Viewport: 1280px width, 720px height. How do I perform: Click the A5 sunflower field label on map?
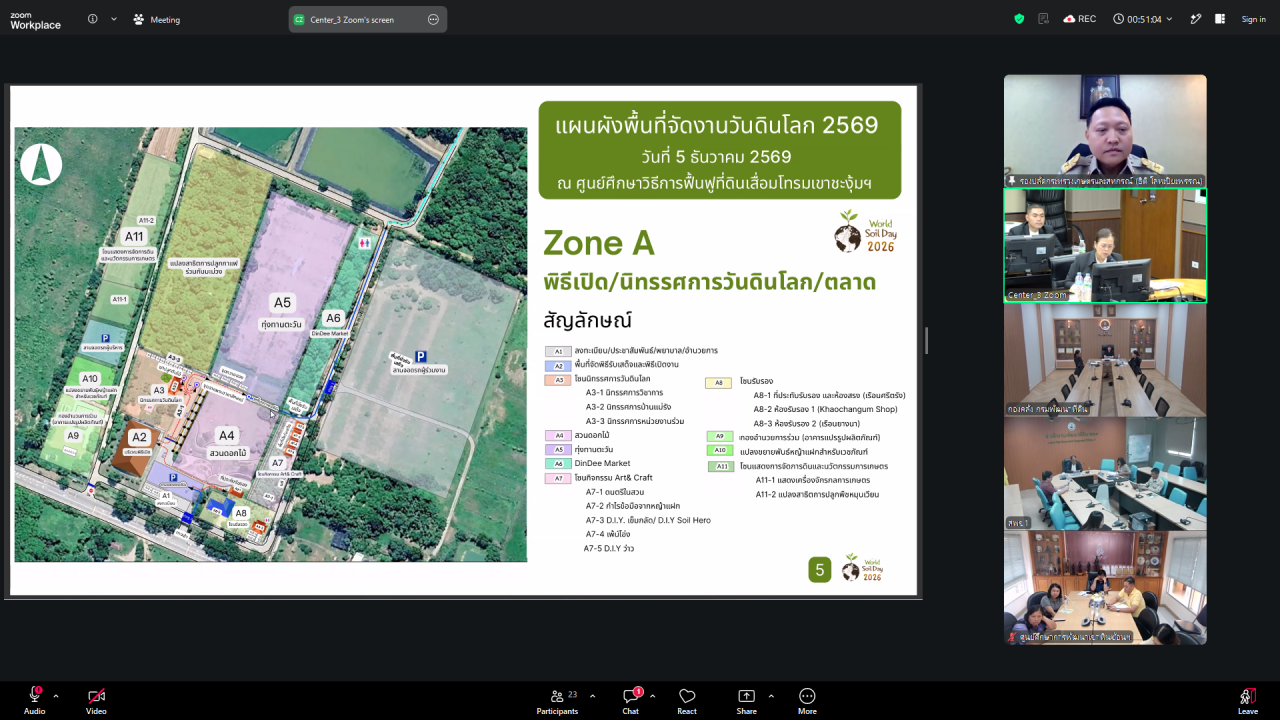tap(282, 302)
